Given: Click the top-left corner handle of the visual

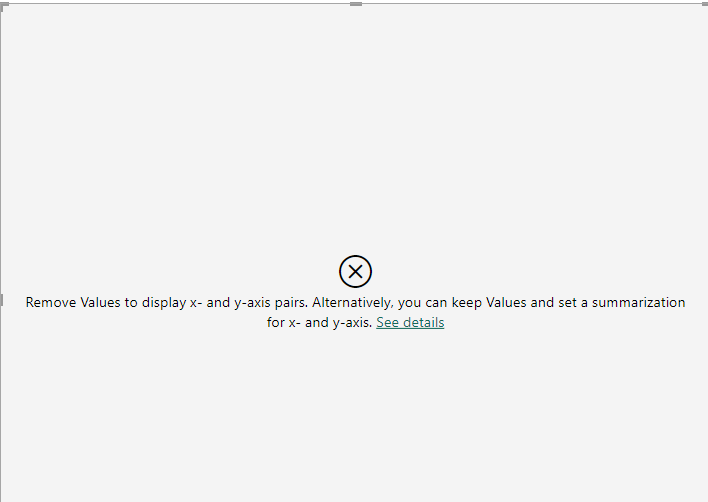Looking at the screenshot, I should [x=4, y=6].
